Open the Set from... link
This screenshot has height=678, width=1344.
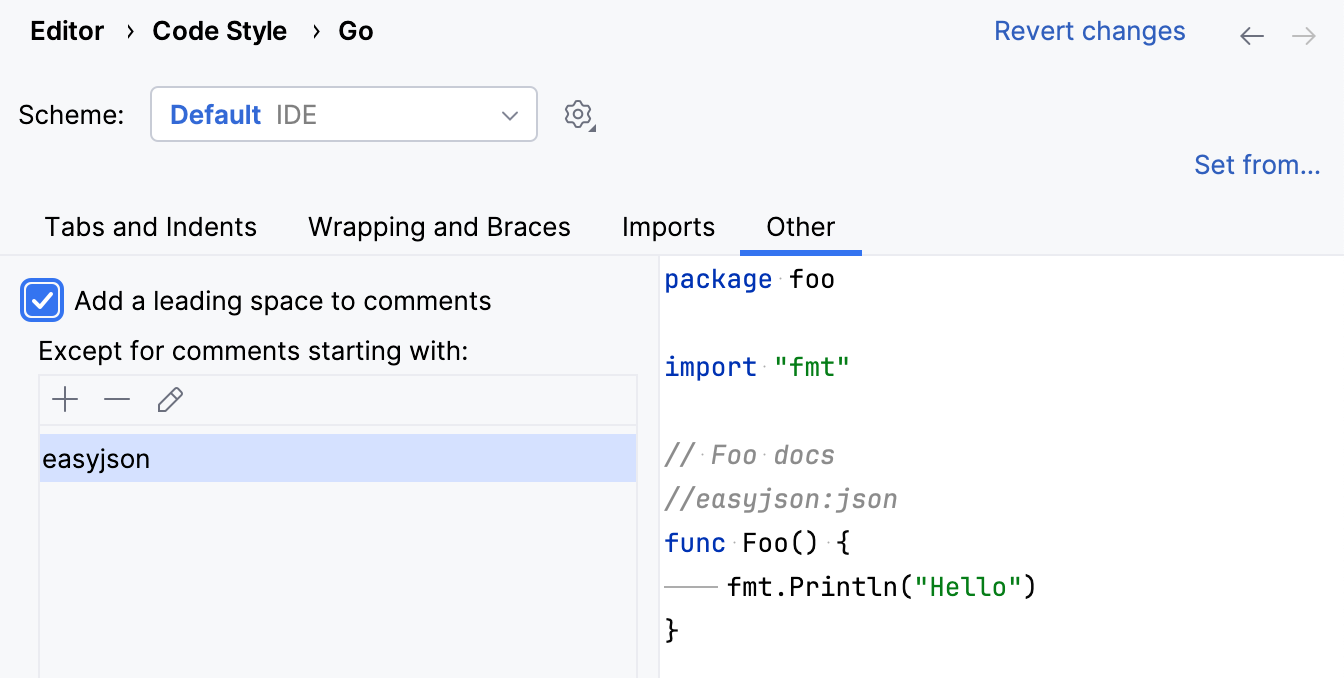(1257, 164)
